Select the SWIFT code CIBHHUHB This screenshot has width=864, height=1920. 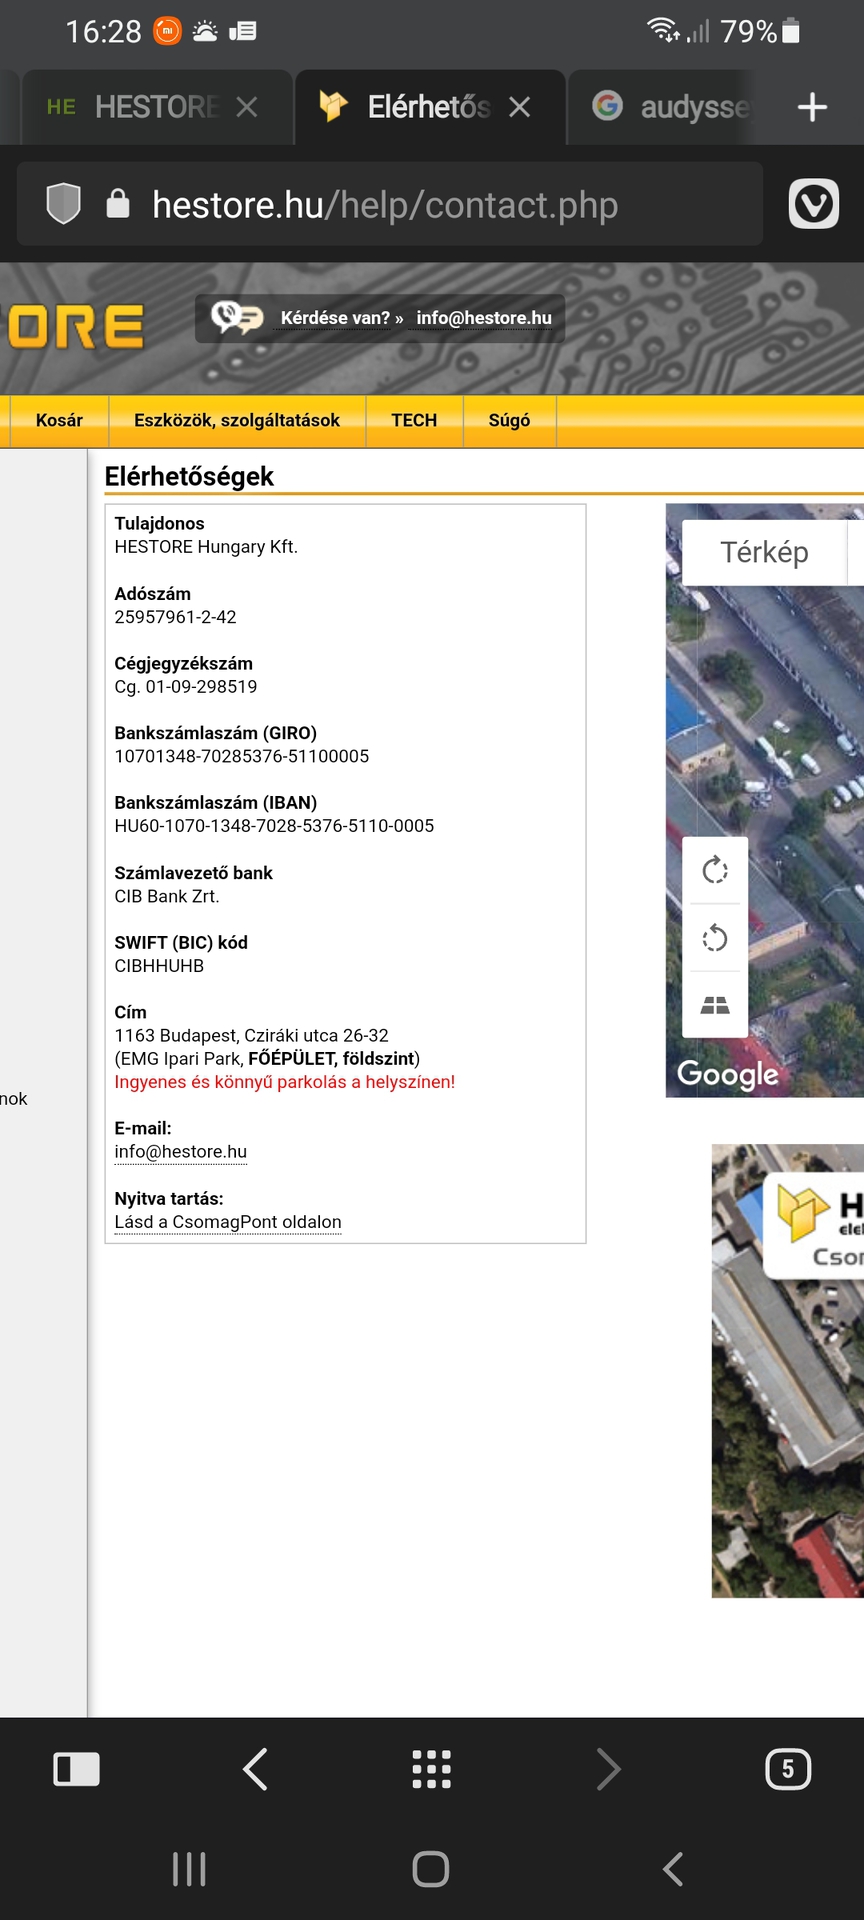click(x=159, y=966)
